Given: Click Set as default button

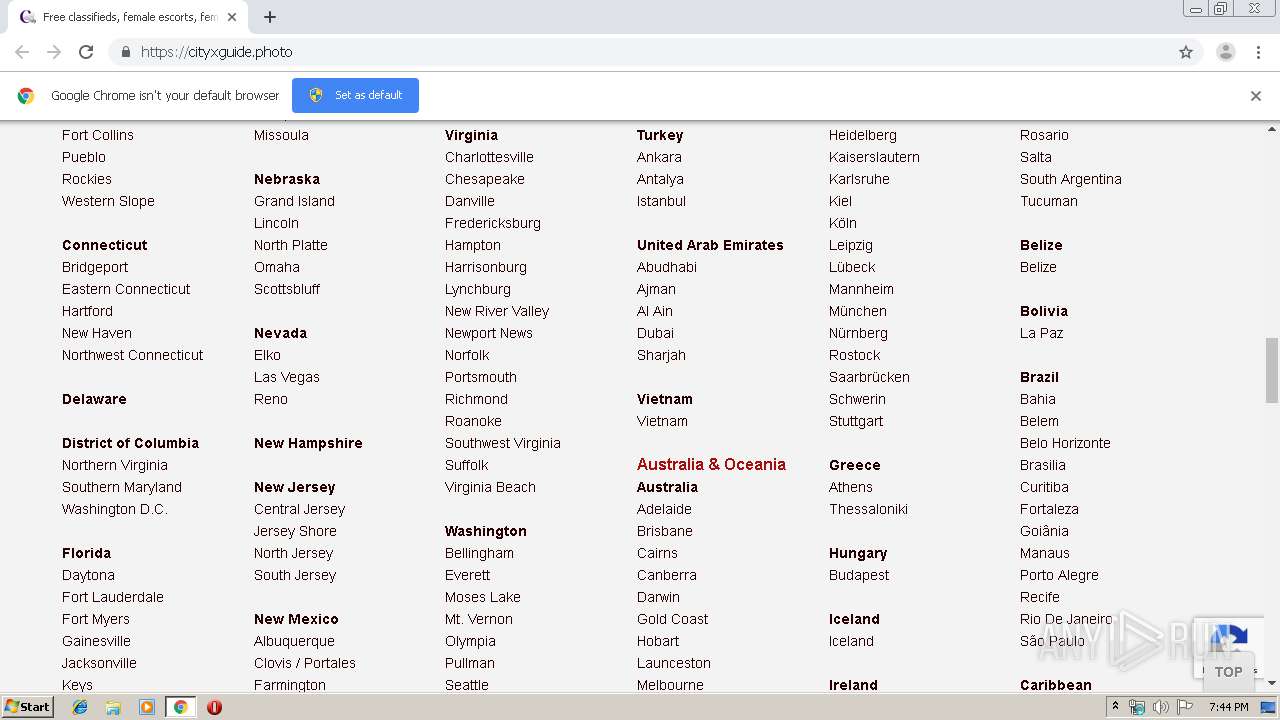Looking at the screenshot, I should click(x=355, y=95).
